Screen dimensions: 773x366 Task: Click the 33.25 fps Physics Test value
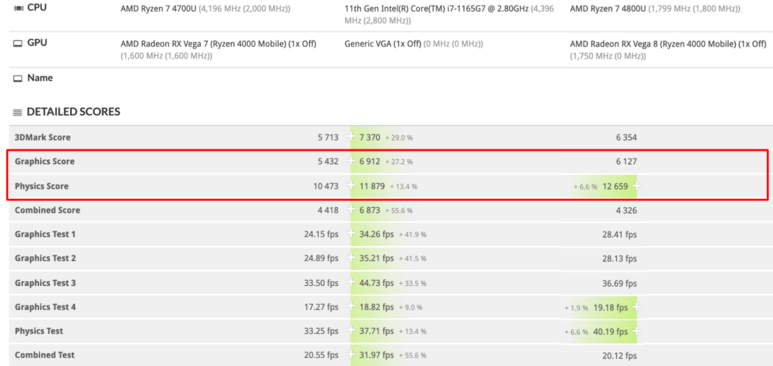click(x=321, y=331)
